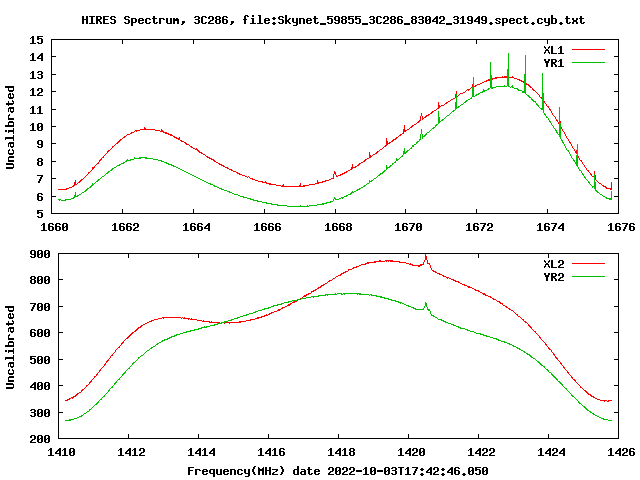The image size is (640, 480).
Task: Click the red XL1 legend line sample
Action: [588, 50]
